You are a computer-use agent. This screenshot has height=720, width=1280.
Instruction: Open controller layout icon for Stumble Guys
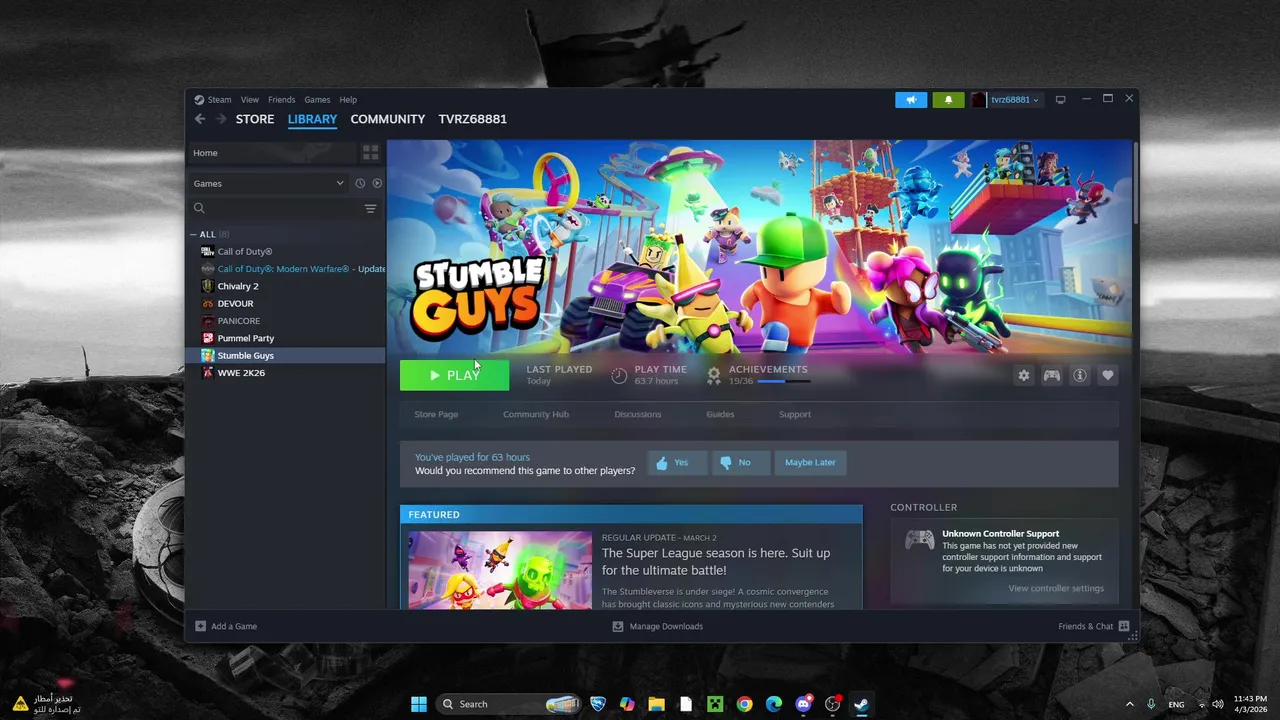(x=1052, y=375)
